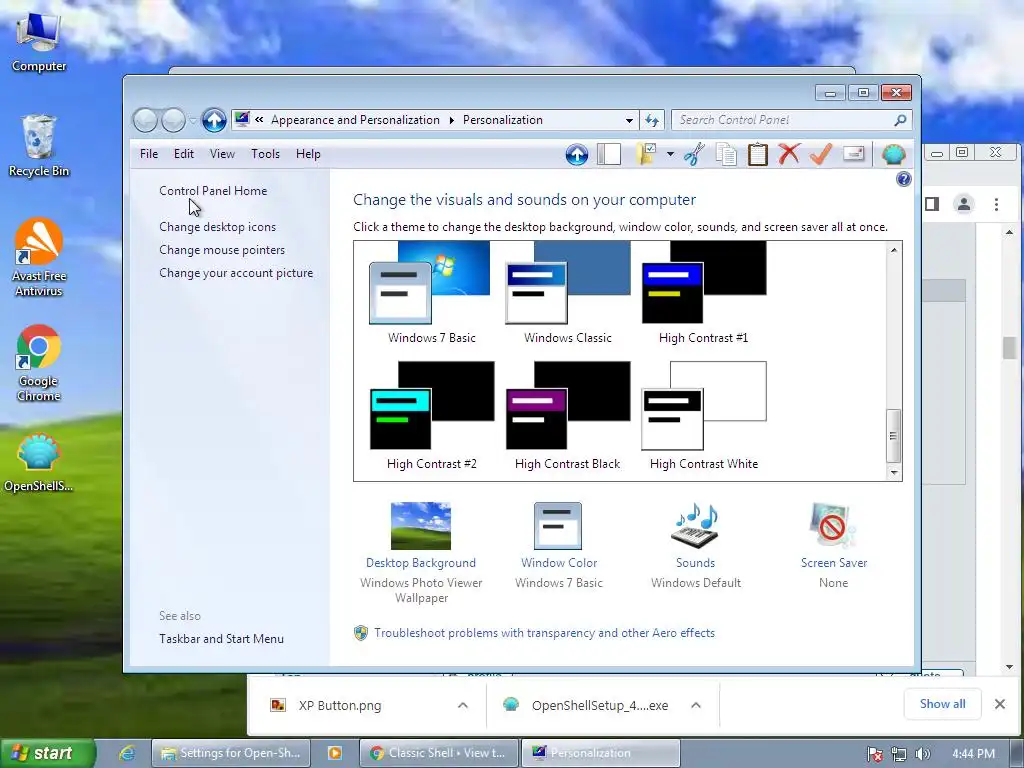1024x768 pixels.
Task: Open the XP Button.png download options chevron
Action: click(x=462, y=705)
